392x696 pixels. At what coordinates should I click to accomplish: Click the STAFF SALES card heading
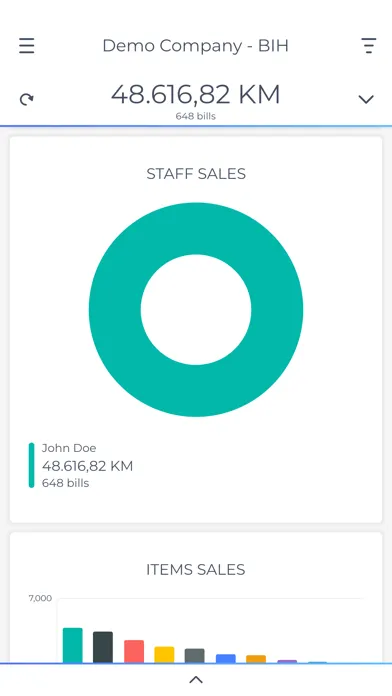click(x=196, y=174)
